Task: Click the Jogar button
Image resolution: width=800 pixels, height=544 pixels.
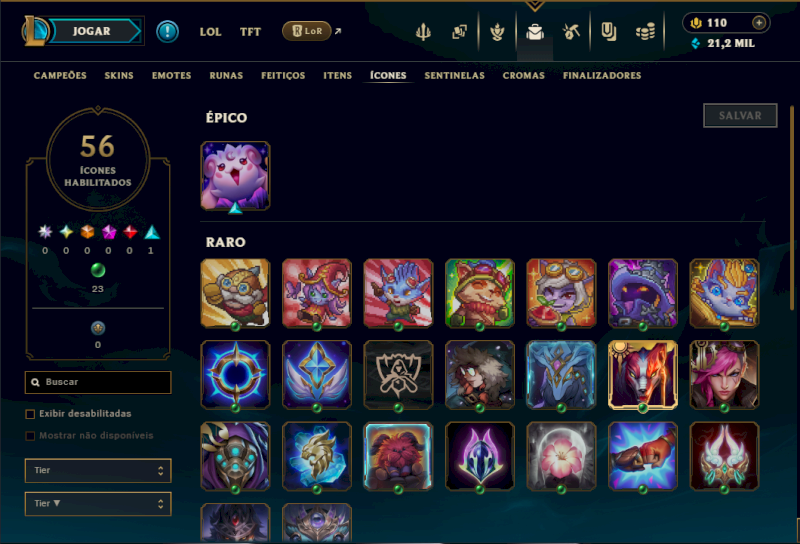Action: point(92,31)
